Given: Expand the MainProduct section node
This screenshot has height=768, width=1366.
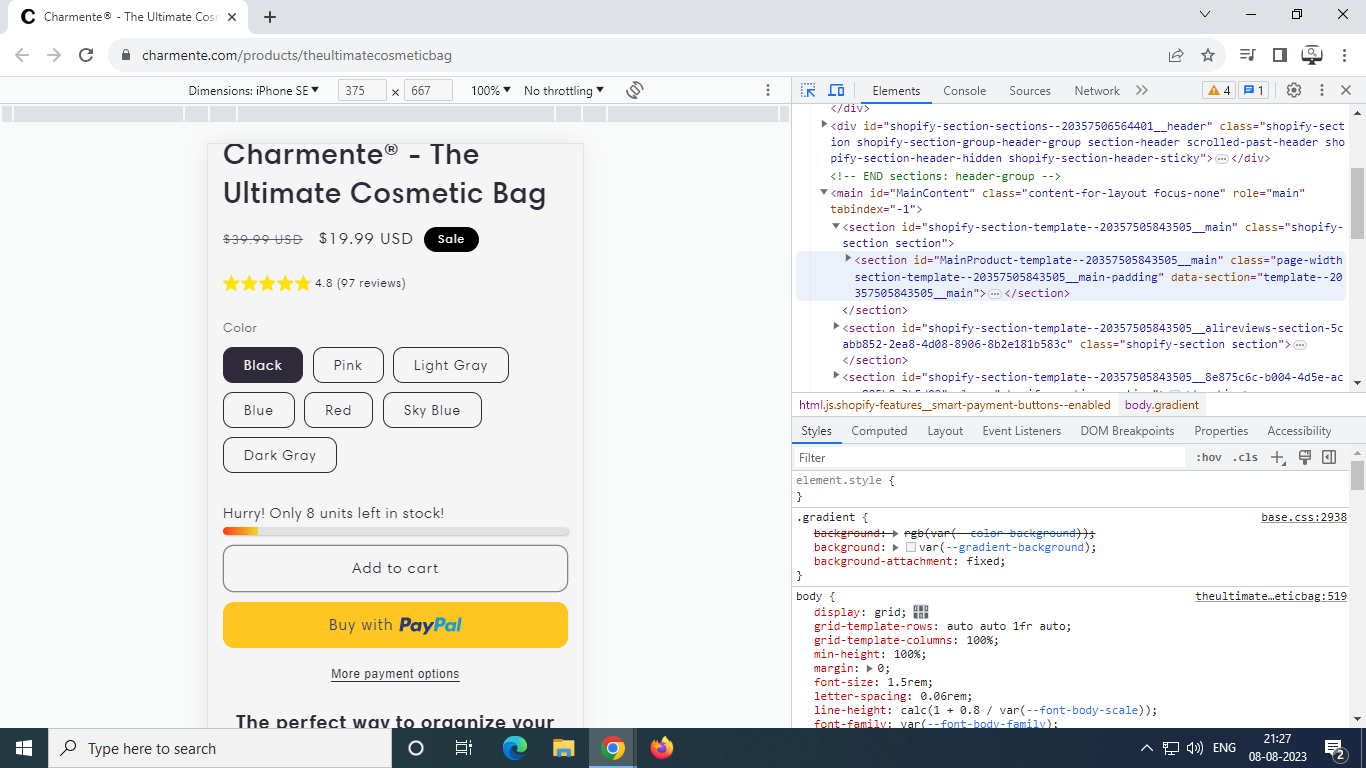Looking at the screenshot, I should pos(849,259).
